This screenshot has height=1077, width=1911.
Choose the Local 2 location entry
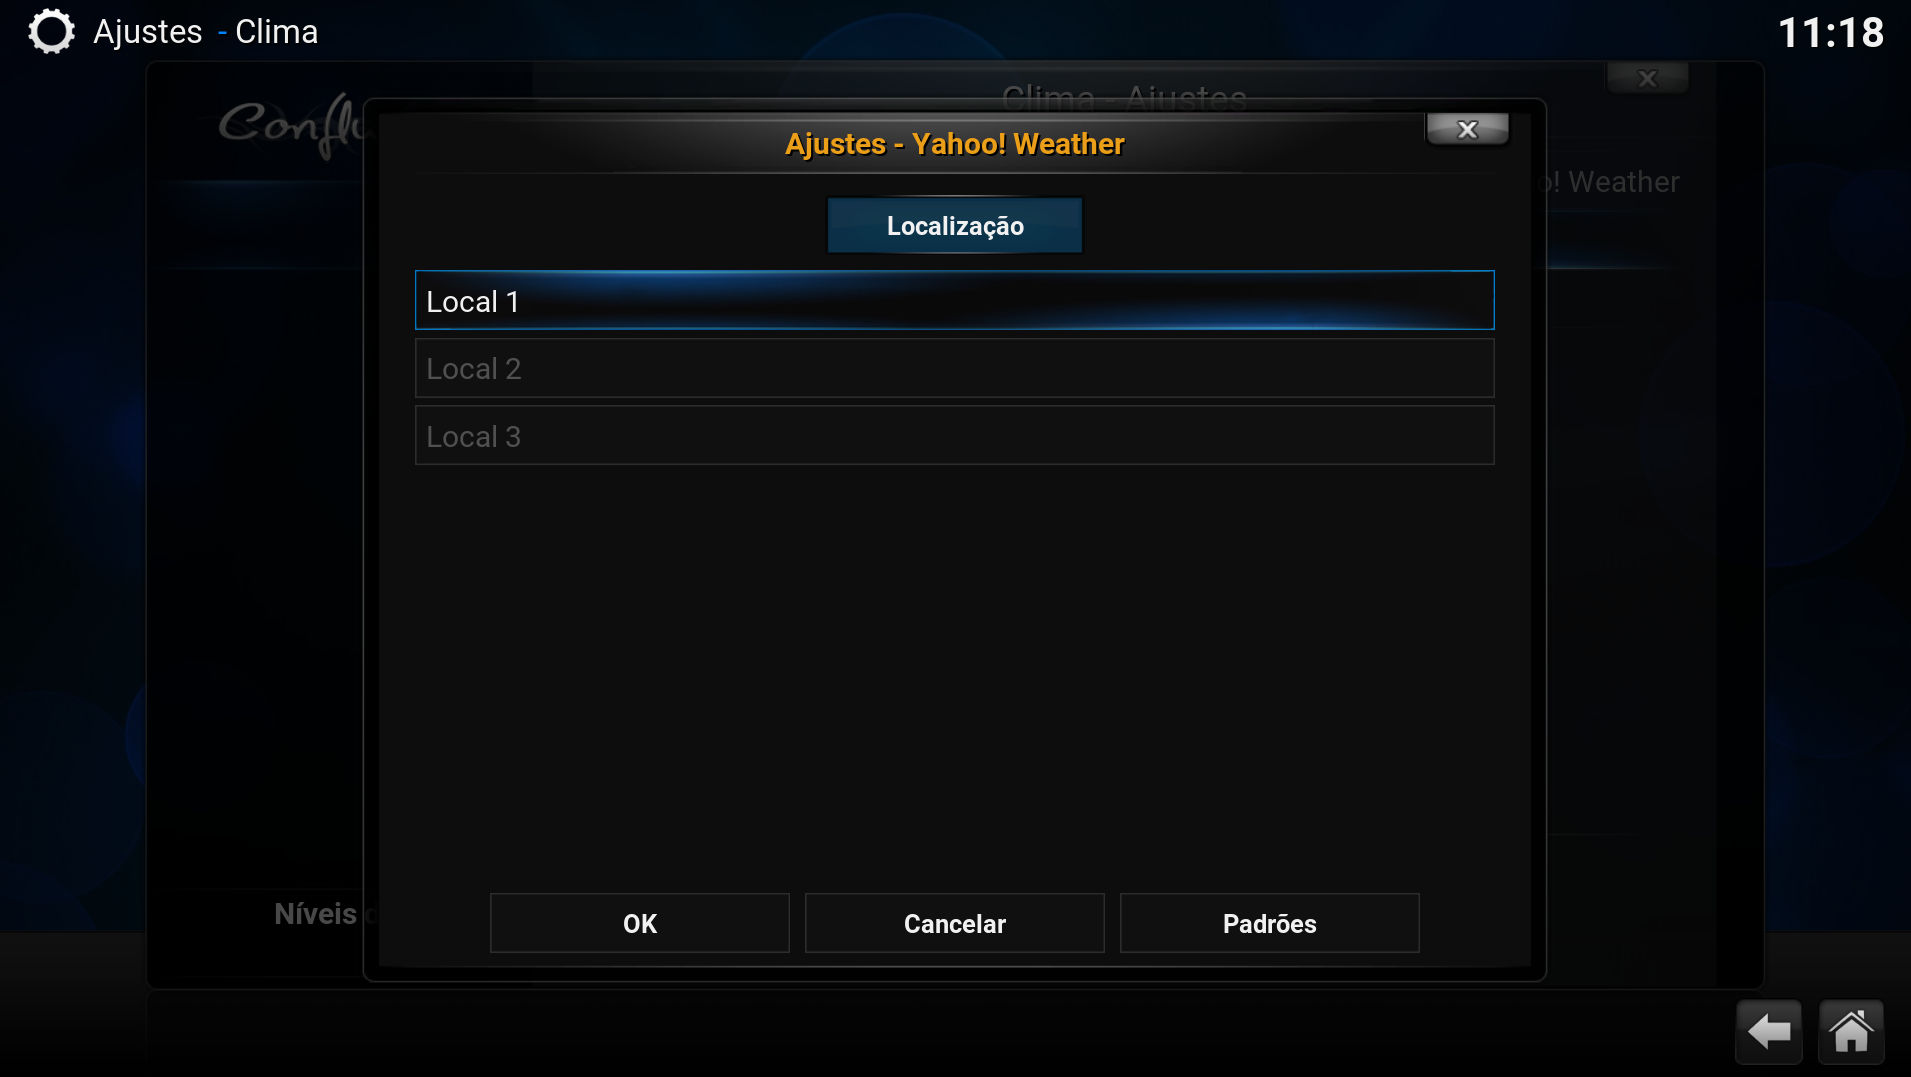tap(955, 368)
